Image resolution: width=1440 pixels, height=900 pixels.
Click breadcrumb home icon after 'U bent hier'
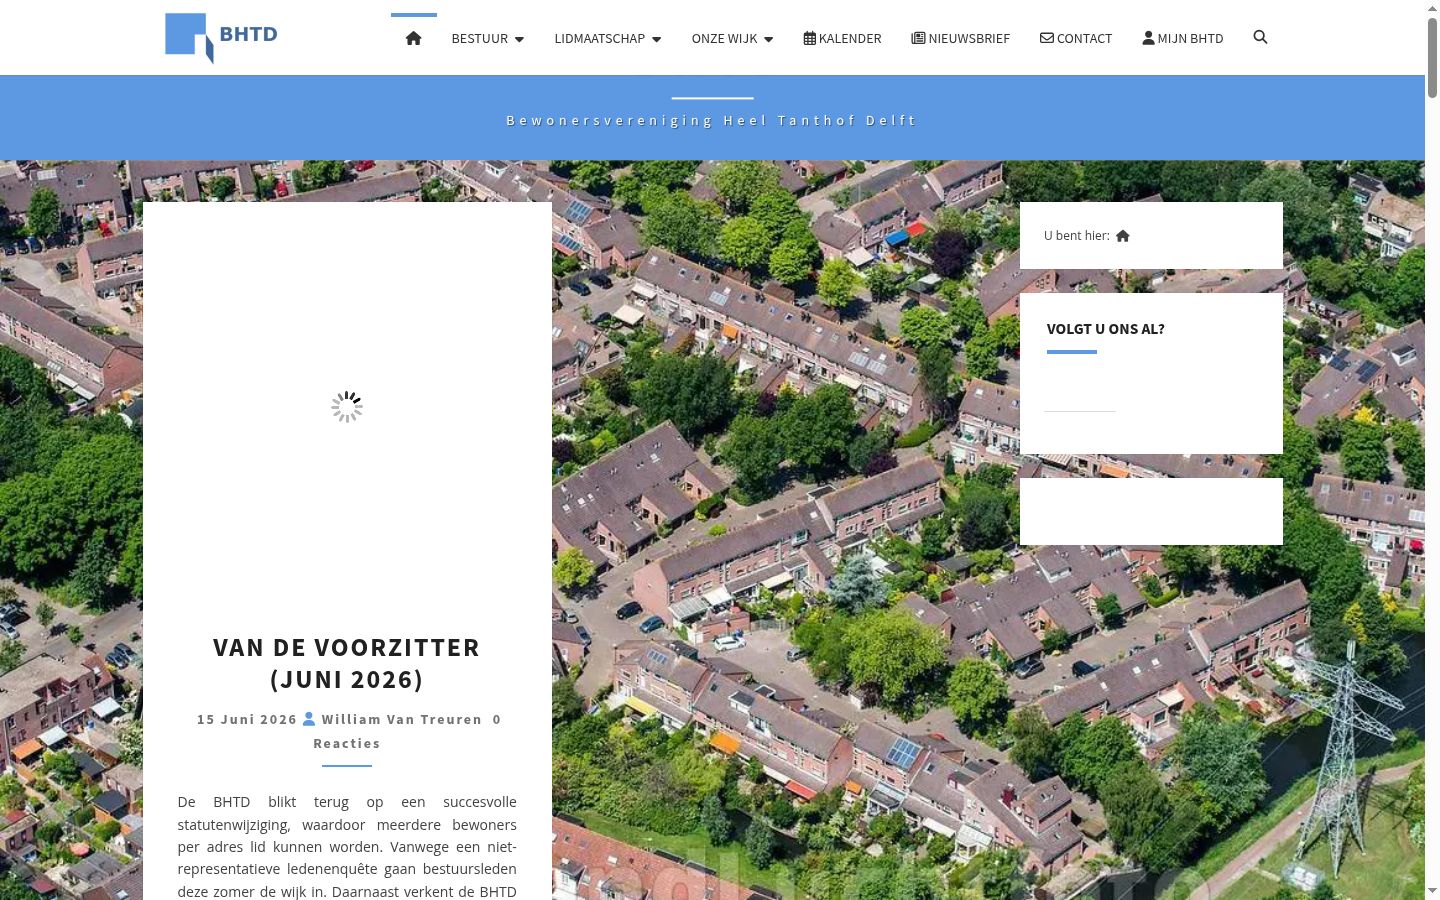[x=1123, y=236]
